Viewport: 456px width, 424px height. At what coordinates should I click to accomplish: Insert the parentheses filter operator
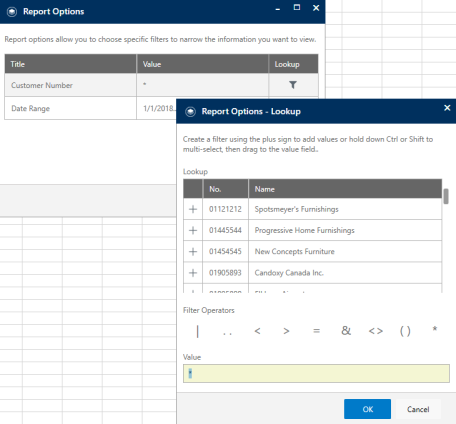pos(405,331)
